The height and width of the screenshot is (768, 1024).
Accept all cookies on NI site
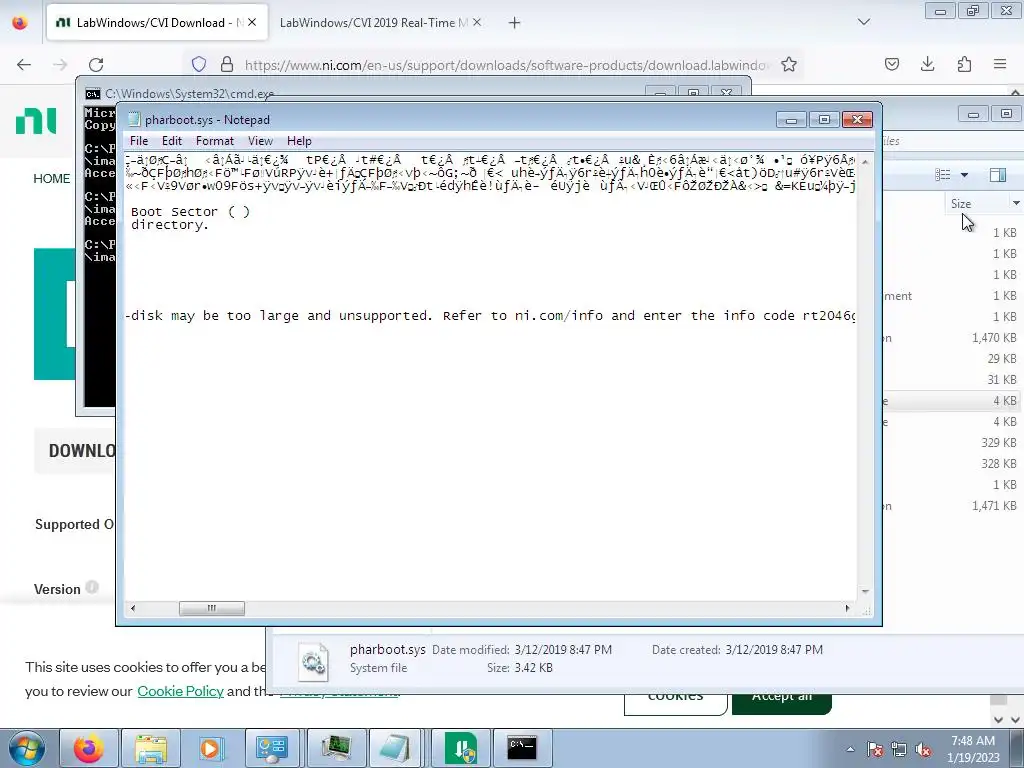coord(782,704)
